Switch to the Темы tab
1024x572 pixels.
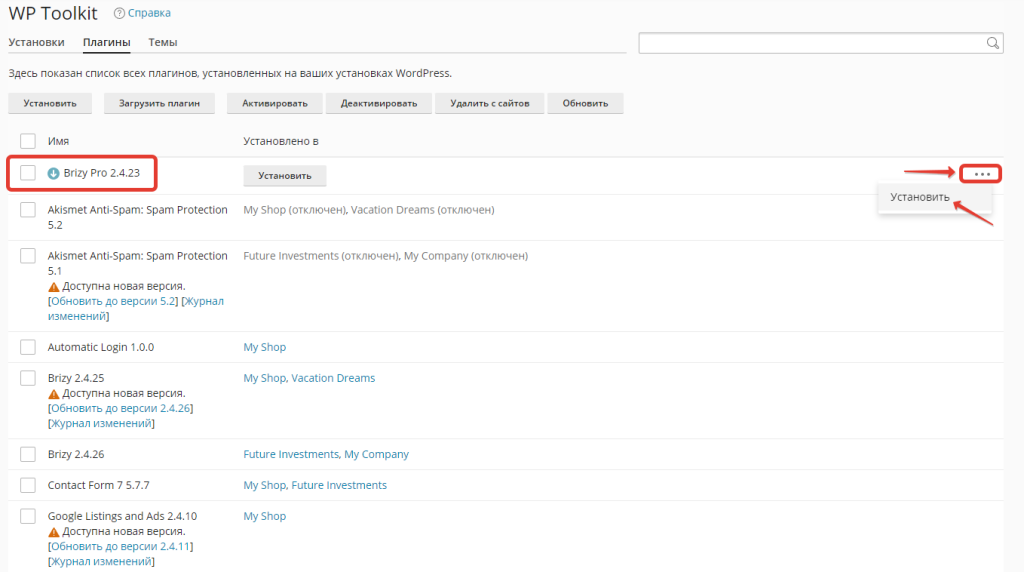click(x=163, y=42)
